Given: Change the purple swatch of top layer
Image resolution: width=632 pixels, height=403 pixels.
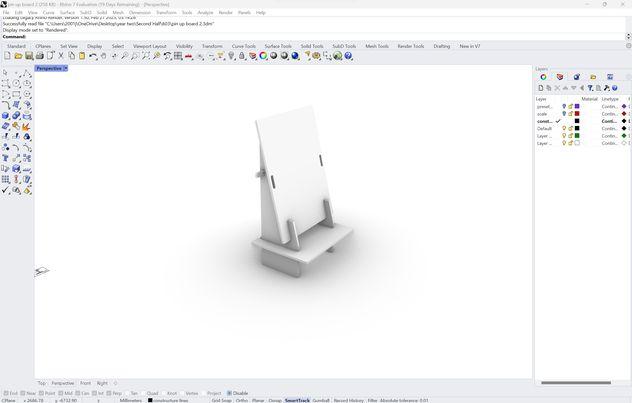Looking at the screenshot, I should [577, 106].
